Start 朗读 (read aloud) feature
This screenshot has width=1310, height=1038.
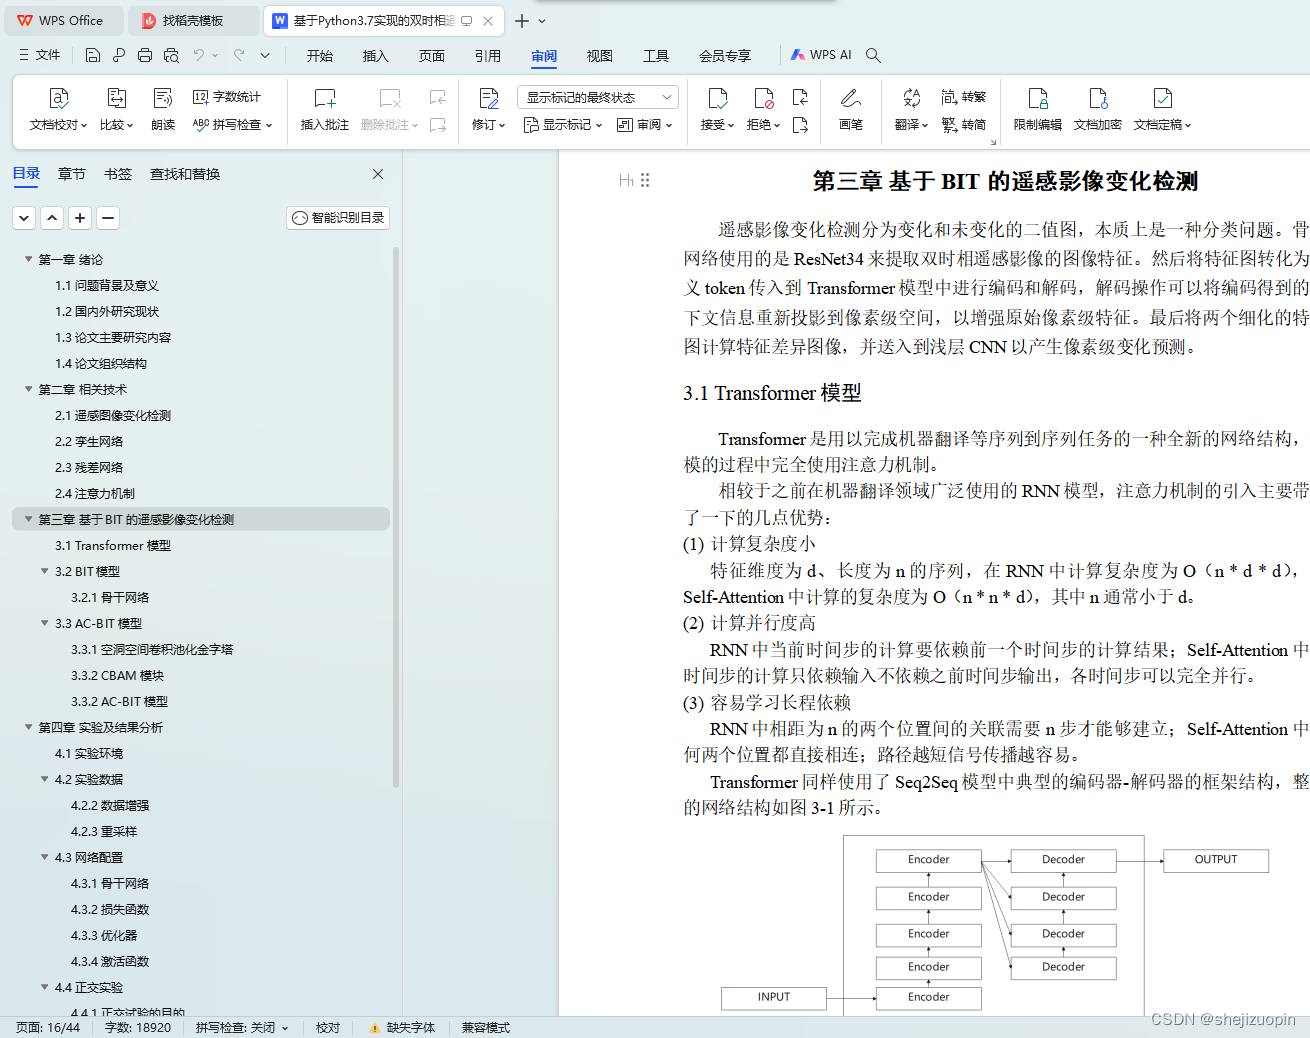tap(162, 108)
